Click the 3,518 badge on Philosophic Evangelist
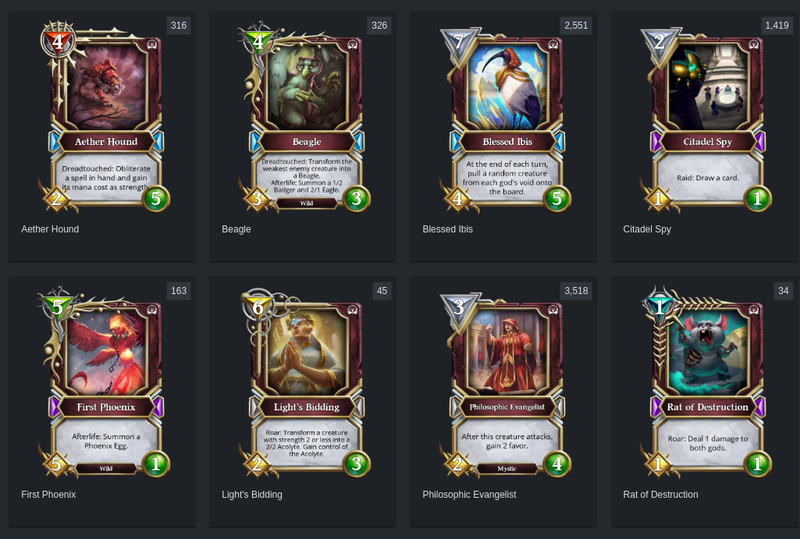This screenshot has width=800, height=539. [576, 291]
